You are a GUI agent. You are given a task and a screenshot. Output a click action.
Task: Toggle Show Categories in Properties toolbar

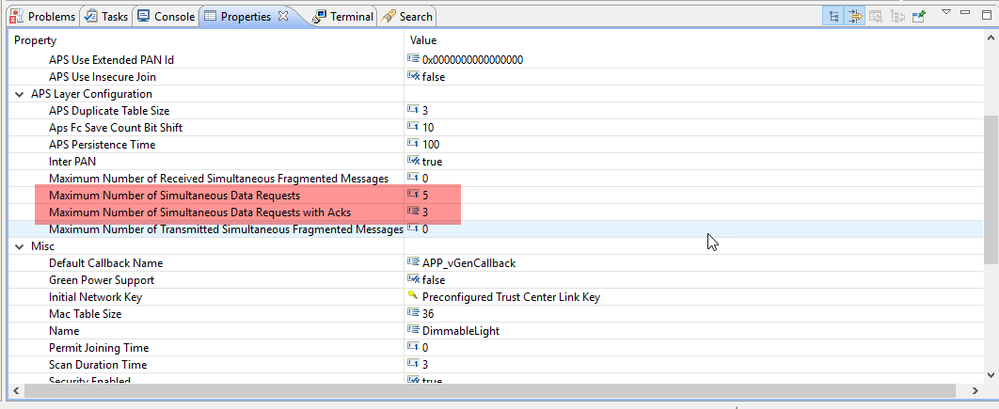[834, 16]
